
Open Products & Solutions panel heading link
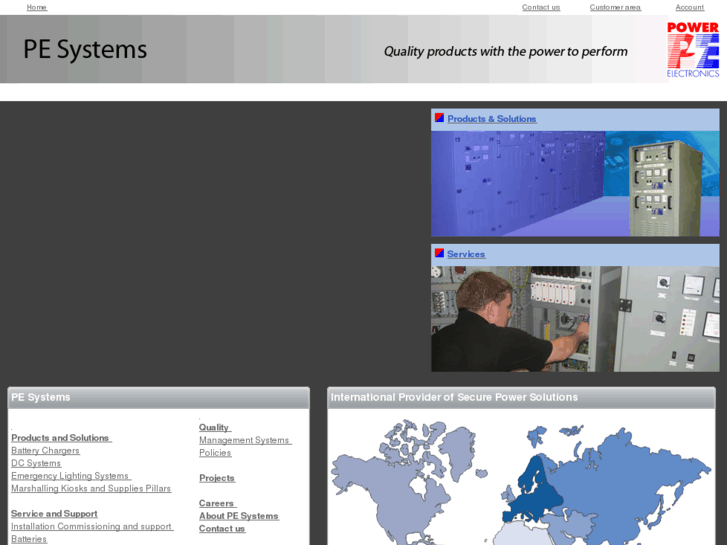[x=491, y=119]
